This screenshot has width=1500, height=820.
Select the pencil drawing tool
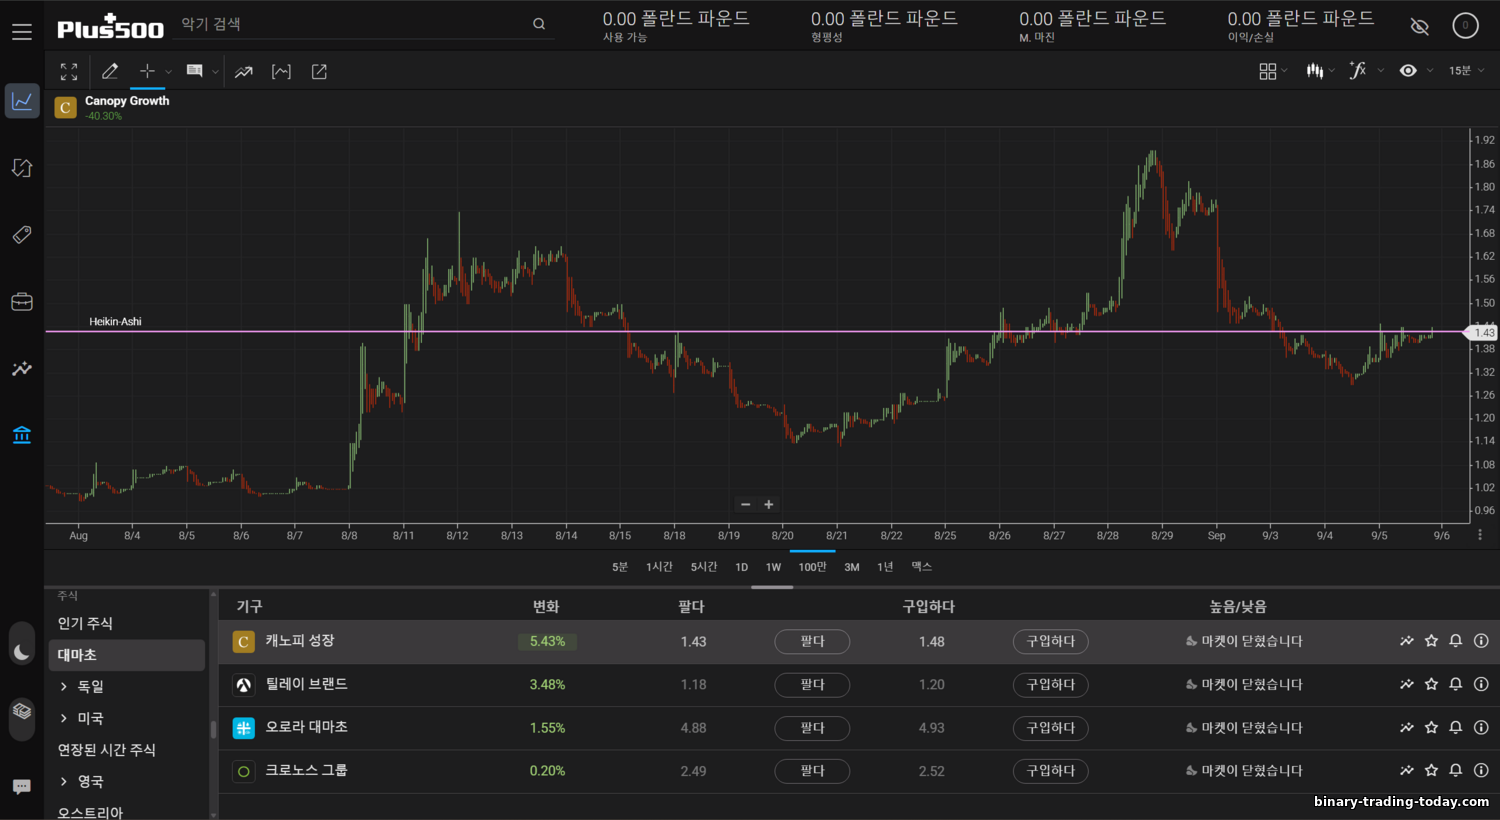pyautogui.click(x=110, y=71)
